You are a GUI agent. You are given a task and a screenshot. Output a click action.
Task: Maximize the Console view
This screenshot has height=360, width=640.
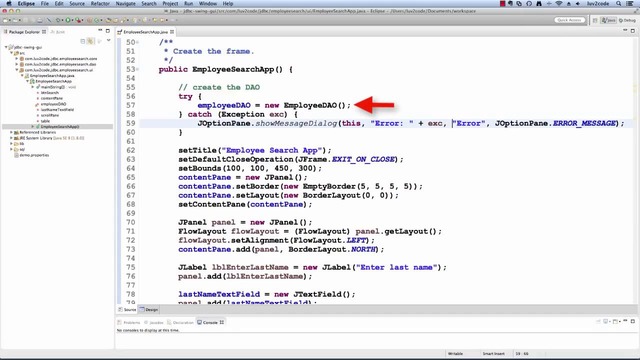point(633,321)
